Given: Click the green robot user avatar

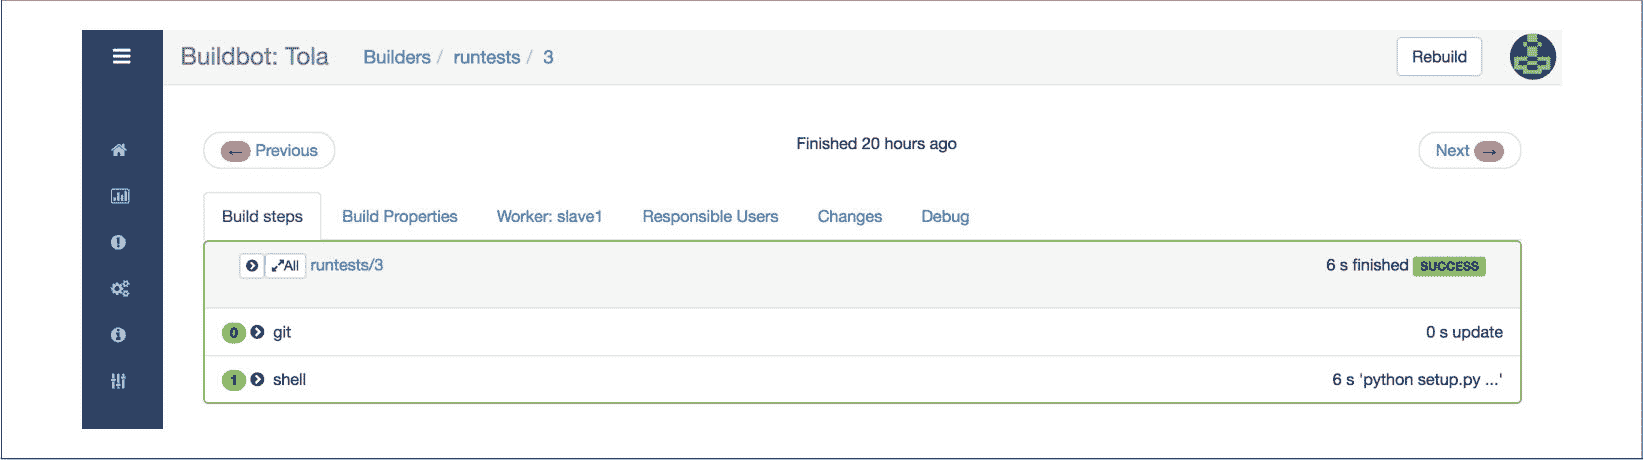Looking at the screenshot, I should tap(1532, 57).
